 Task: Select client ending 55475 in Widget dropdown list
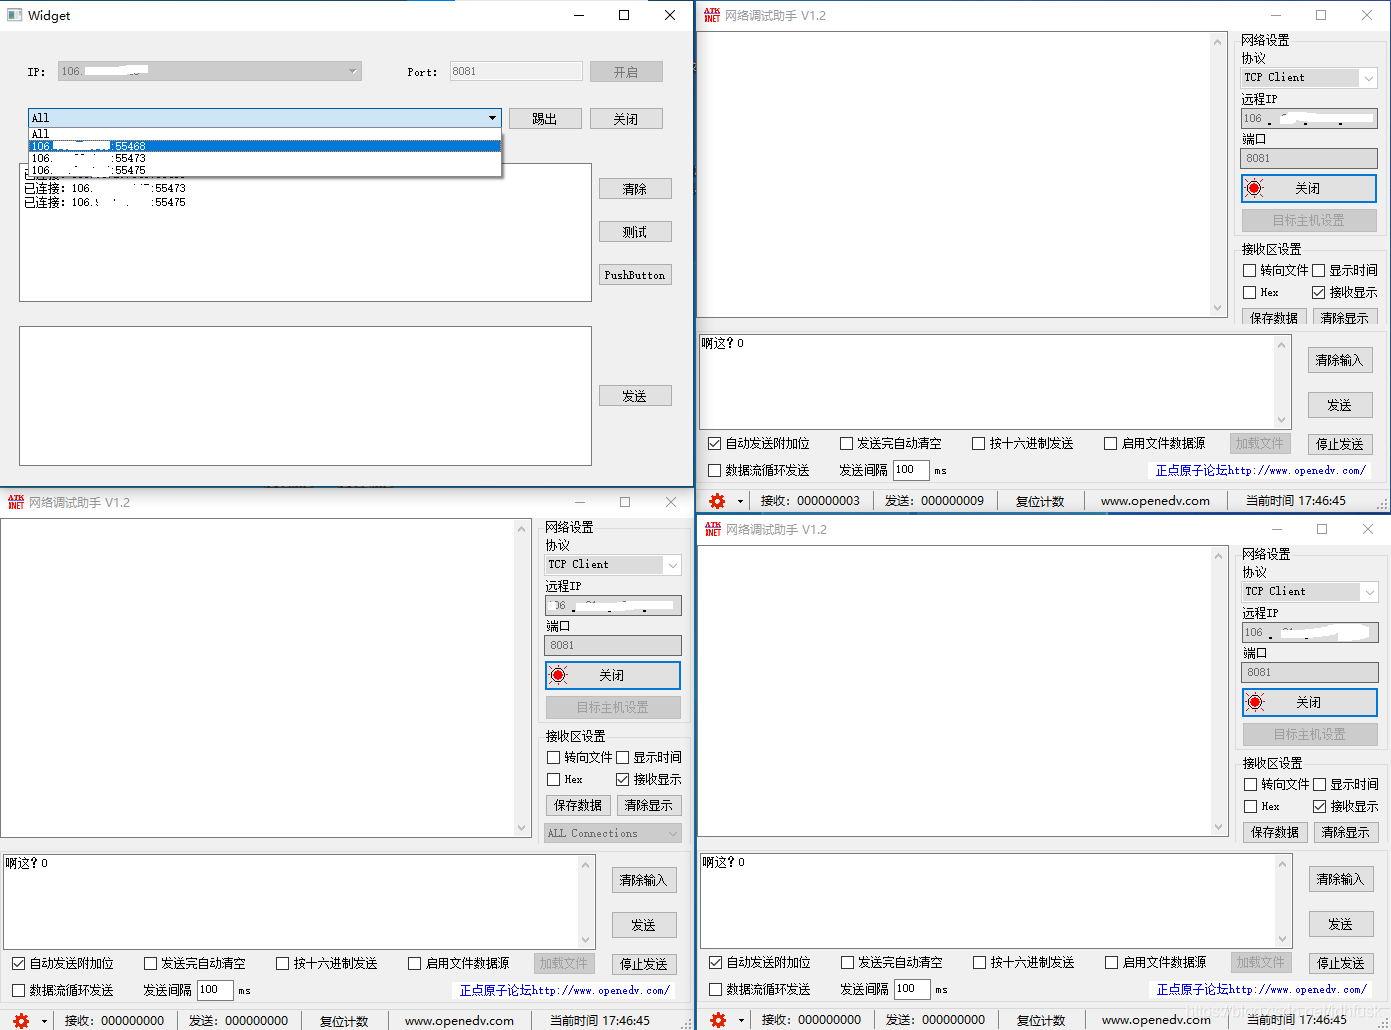point(265,170)
